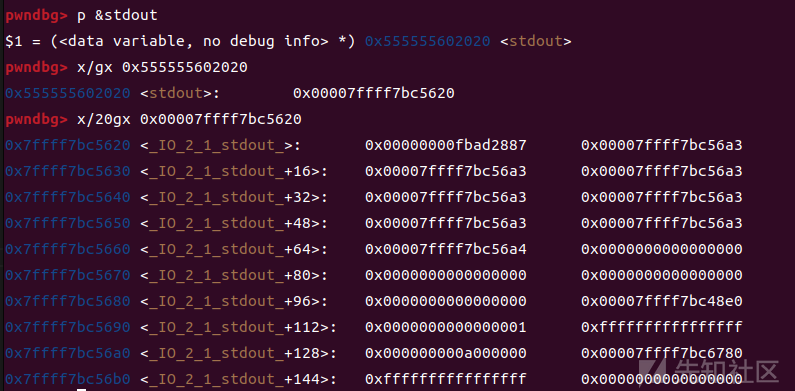Click the value 0x00007ffff7bc48e0

point(662,301)
